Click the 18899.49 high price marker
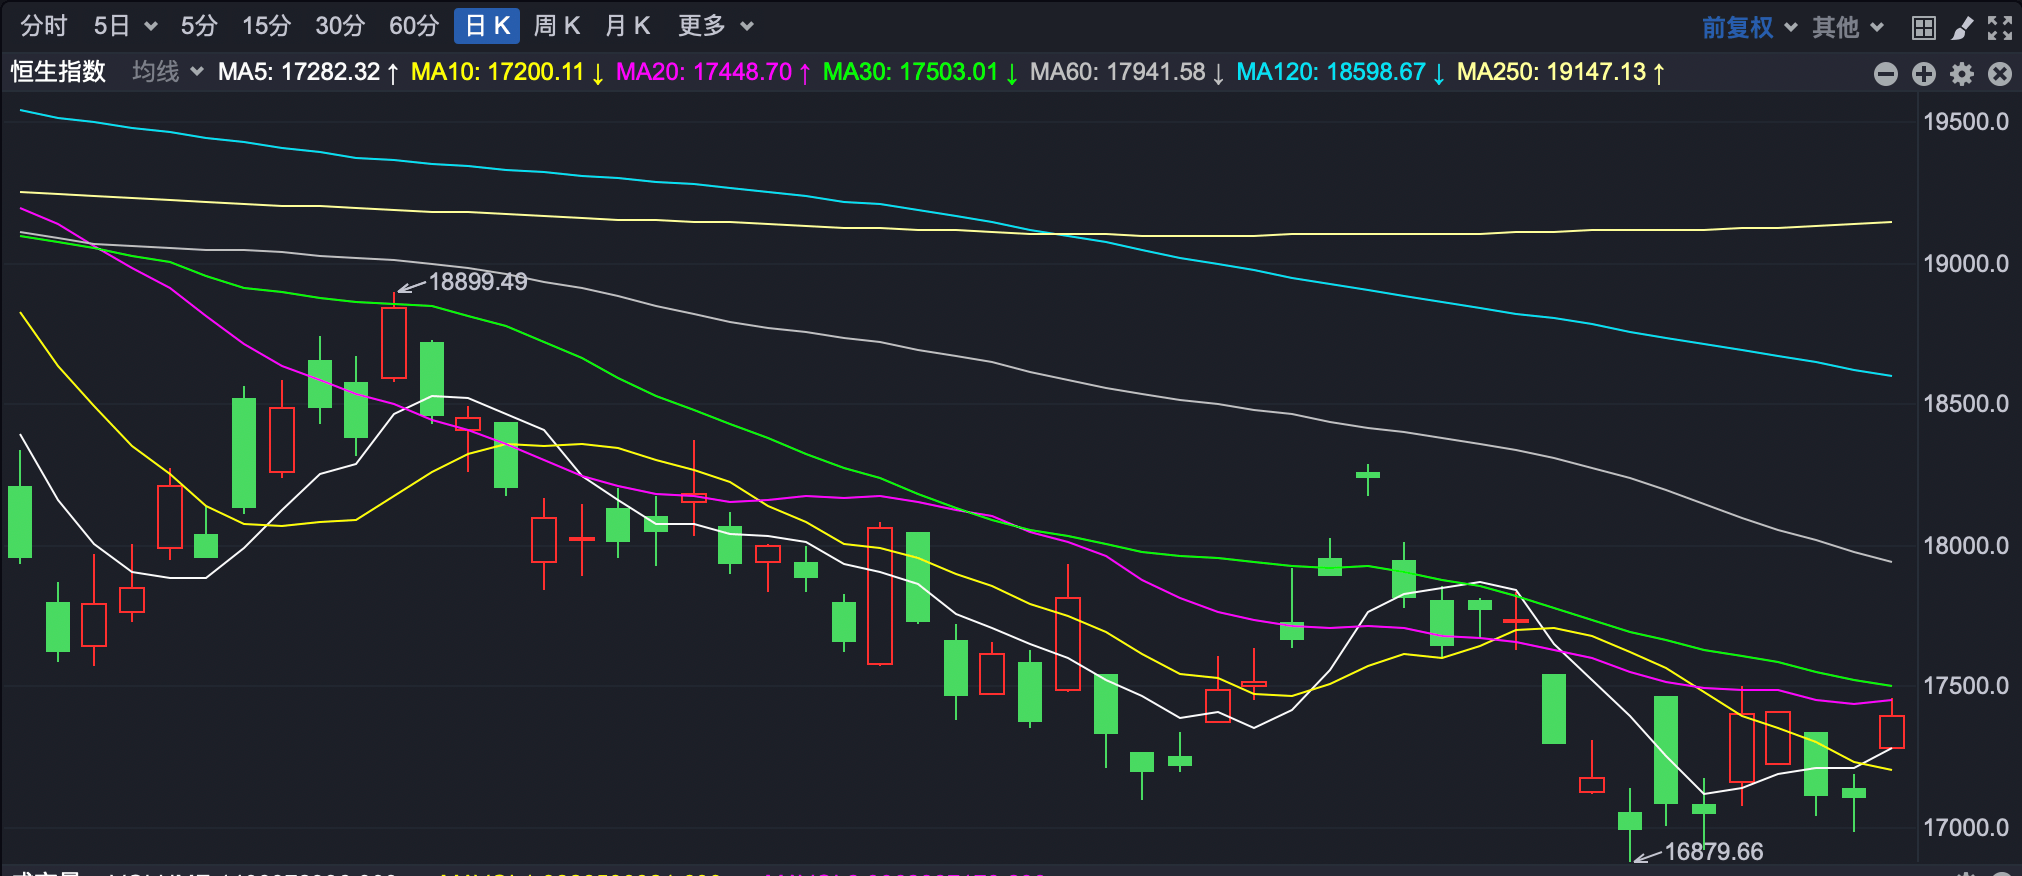The height and width of the screenshot is (876, 2022). point(477,282)
